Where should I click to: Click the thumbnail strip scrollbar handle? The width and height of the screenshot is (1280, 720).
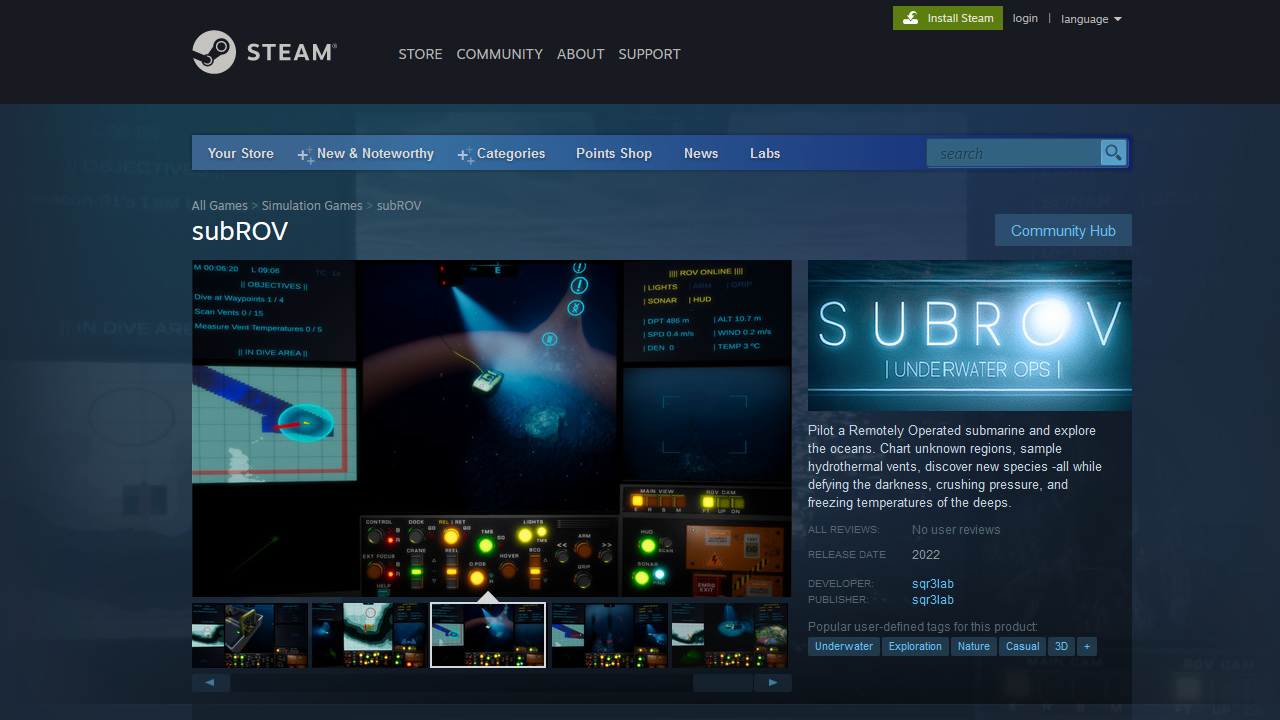click(723, 683)
